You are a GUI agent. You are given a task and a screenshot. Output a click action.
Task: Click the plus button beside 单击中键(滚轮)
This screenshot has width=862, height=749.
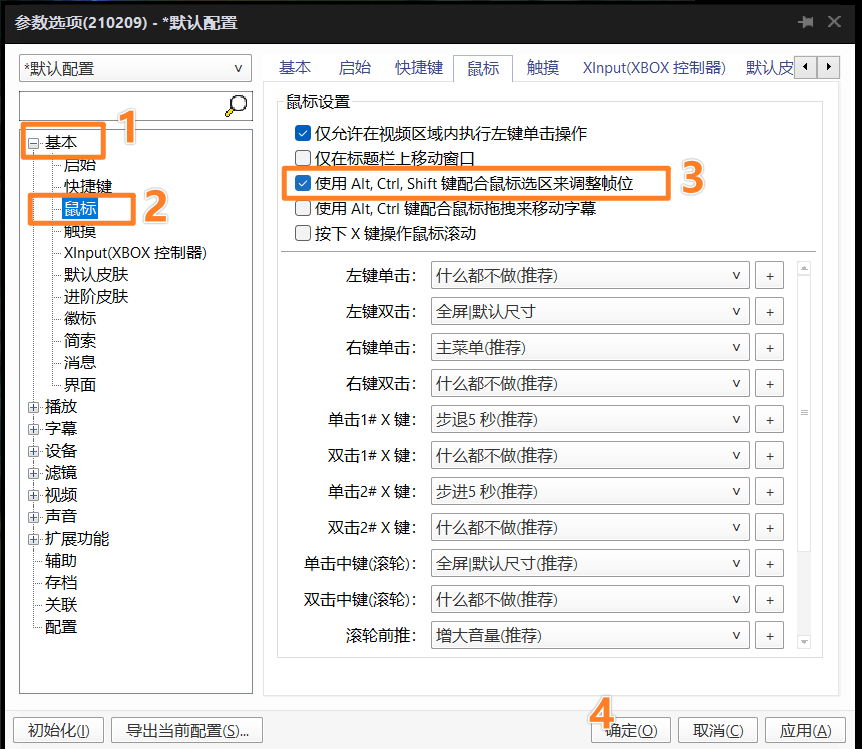(769, 564)
